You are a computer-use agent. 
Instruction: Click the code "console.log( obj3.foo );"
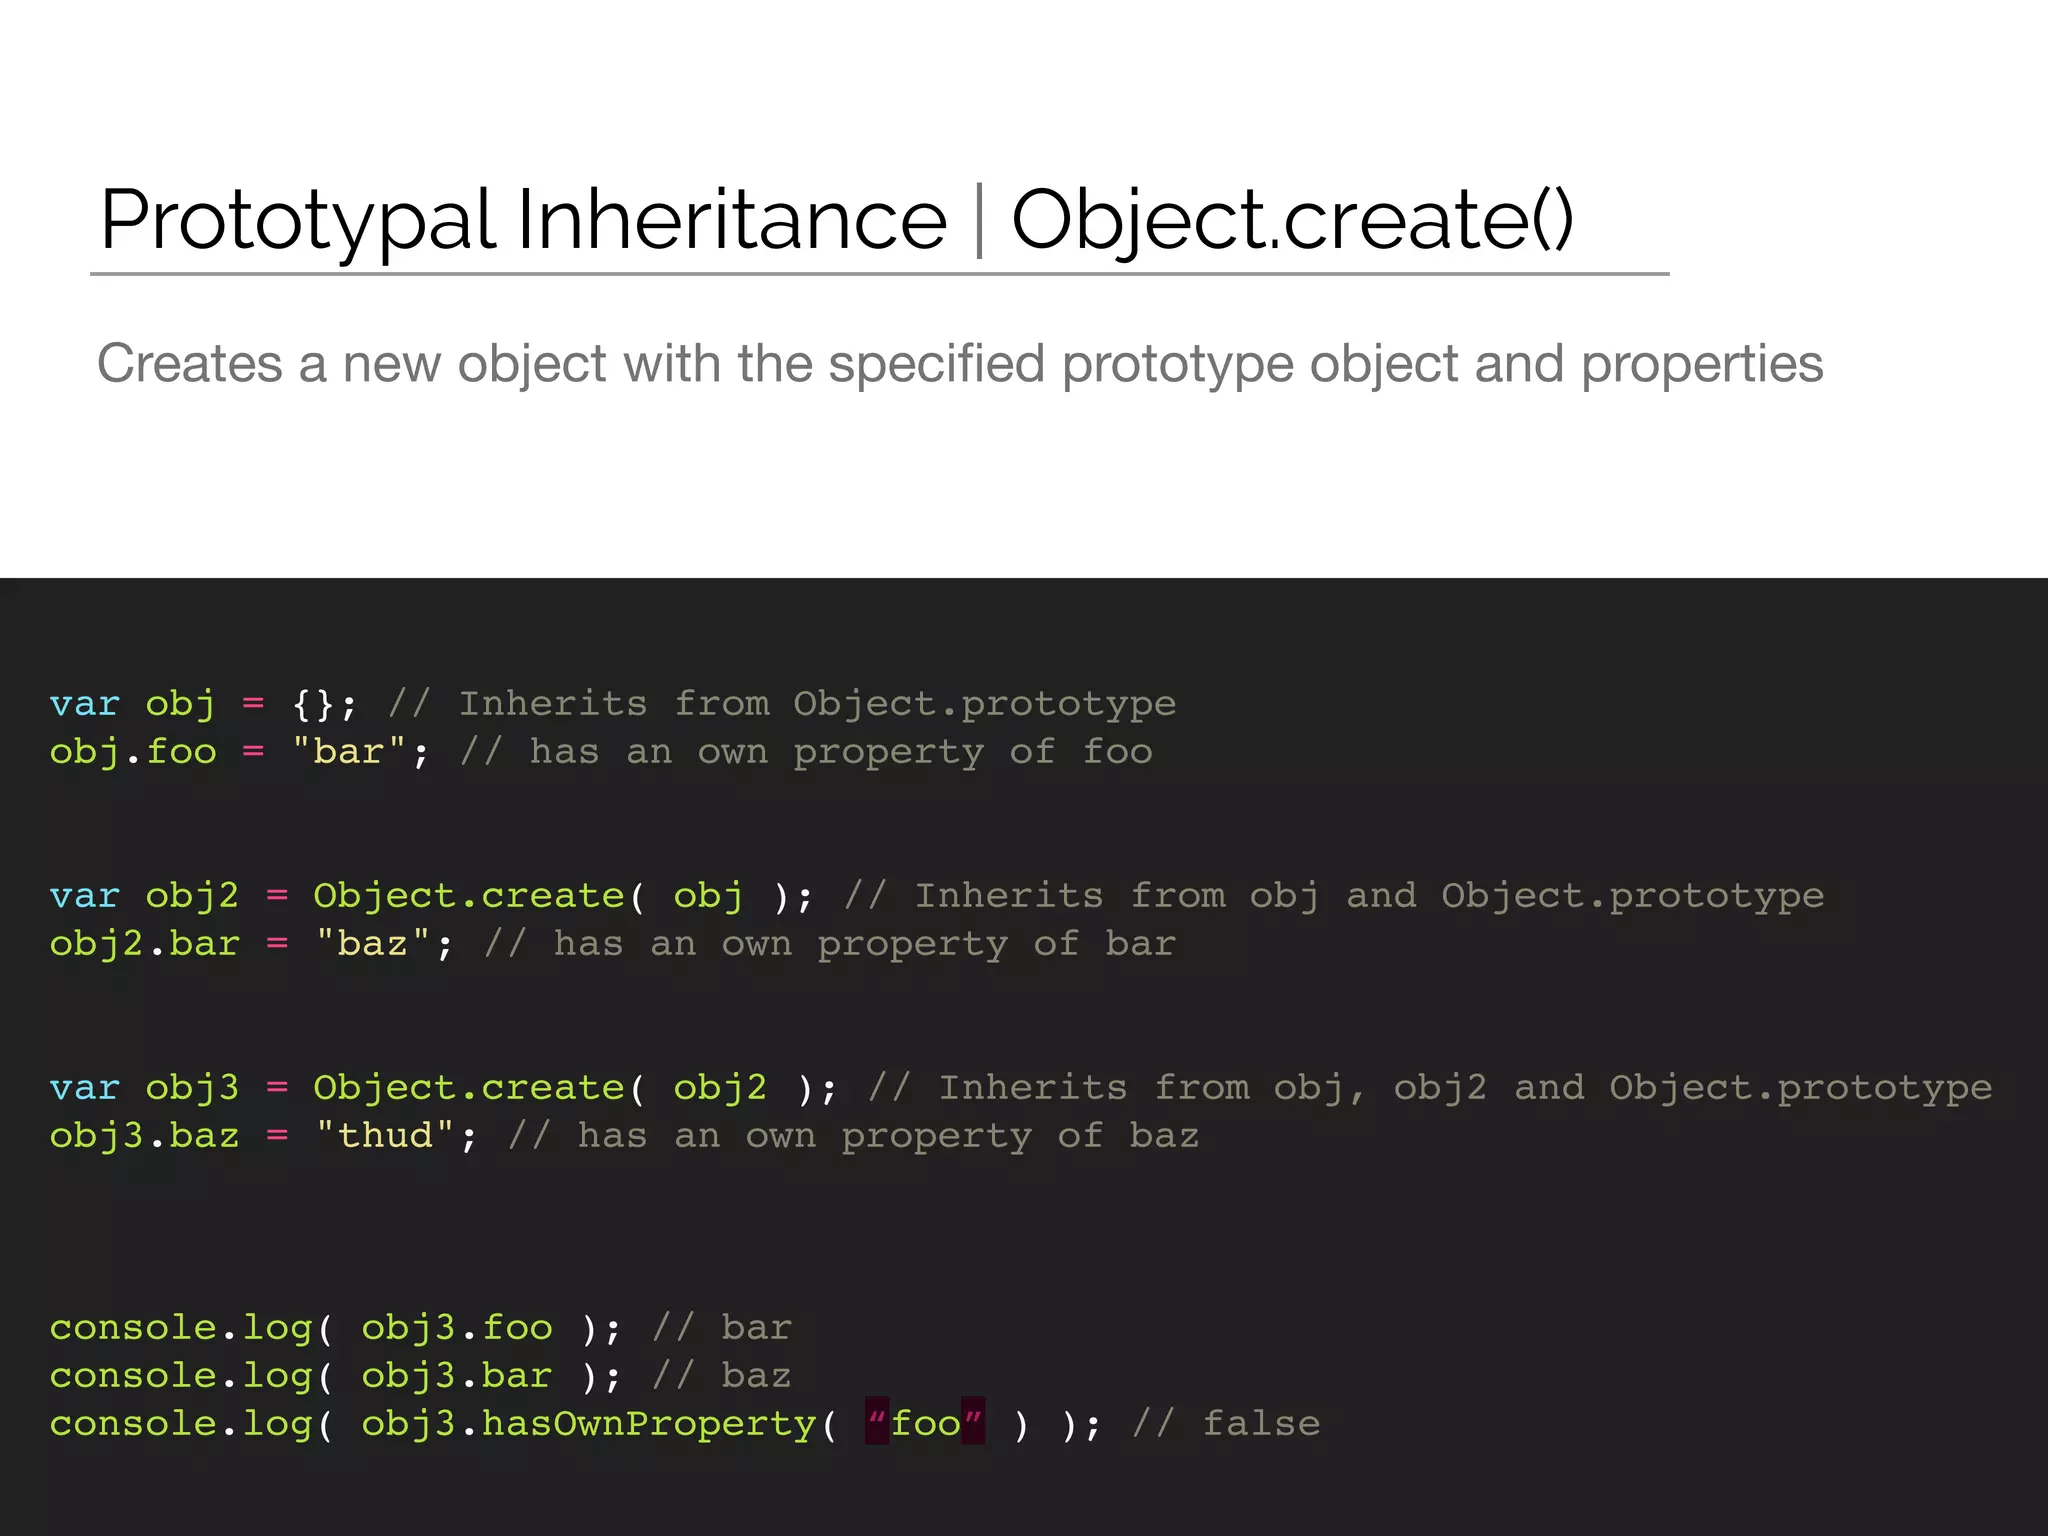click(336, 1328)
